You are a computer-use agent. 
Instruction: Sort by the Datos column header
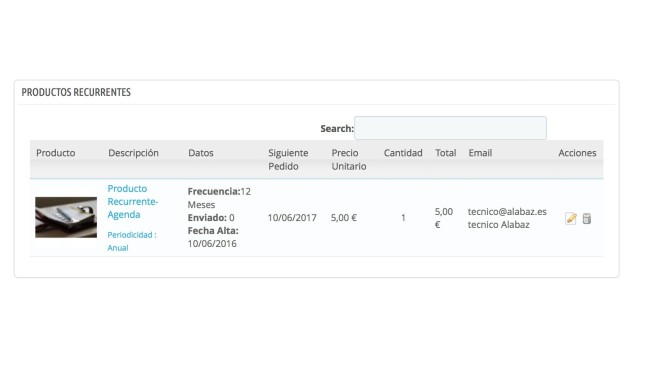click(201, 153)
